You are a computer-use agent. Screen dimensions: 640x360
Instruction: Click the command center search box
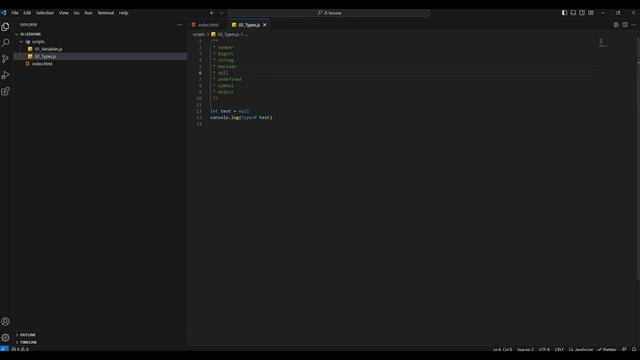[329, 13]
